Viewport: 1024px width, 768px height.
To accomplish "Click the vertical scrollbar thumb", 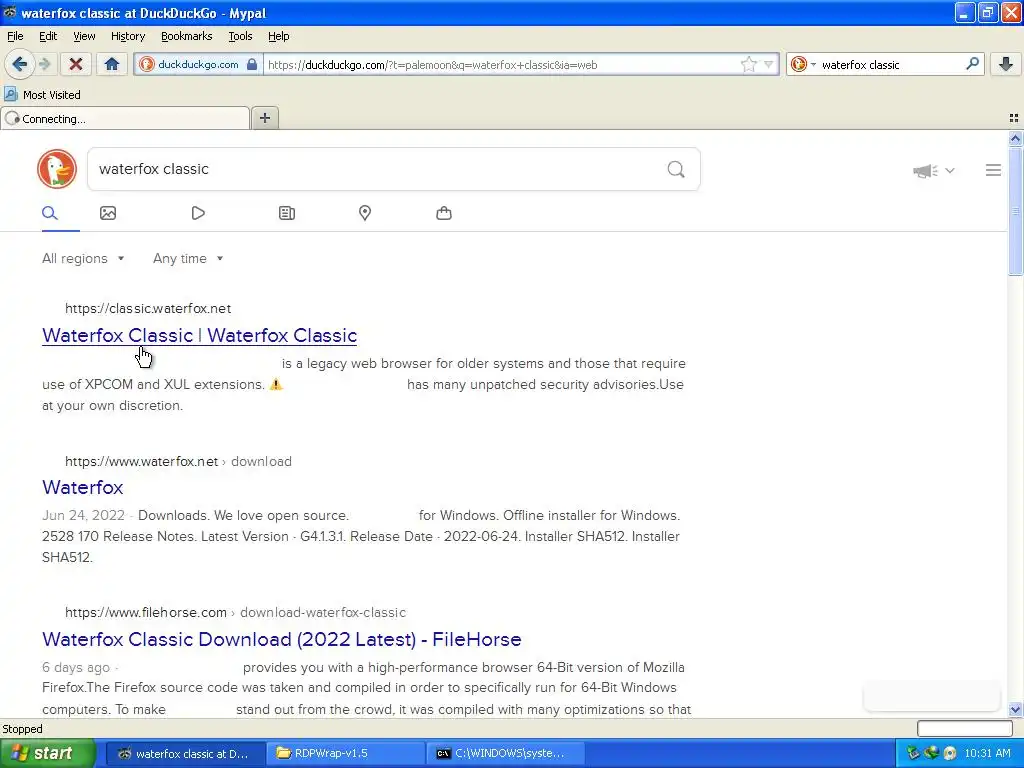I will [x=1015, y=212].
